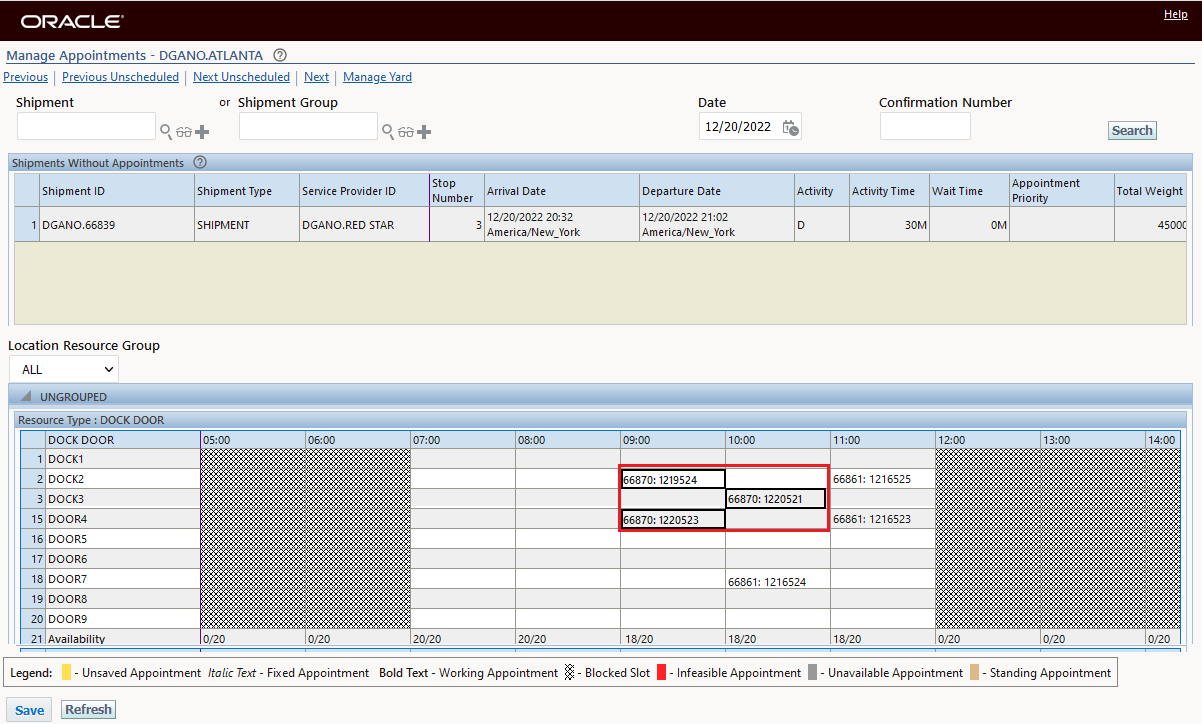Click the plus icon beside Shipment field
Viewport: 1202px width, 724px height.
[202, 132]
